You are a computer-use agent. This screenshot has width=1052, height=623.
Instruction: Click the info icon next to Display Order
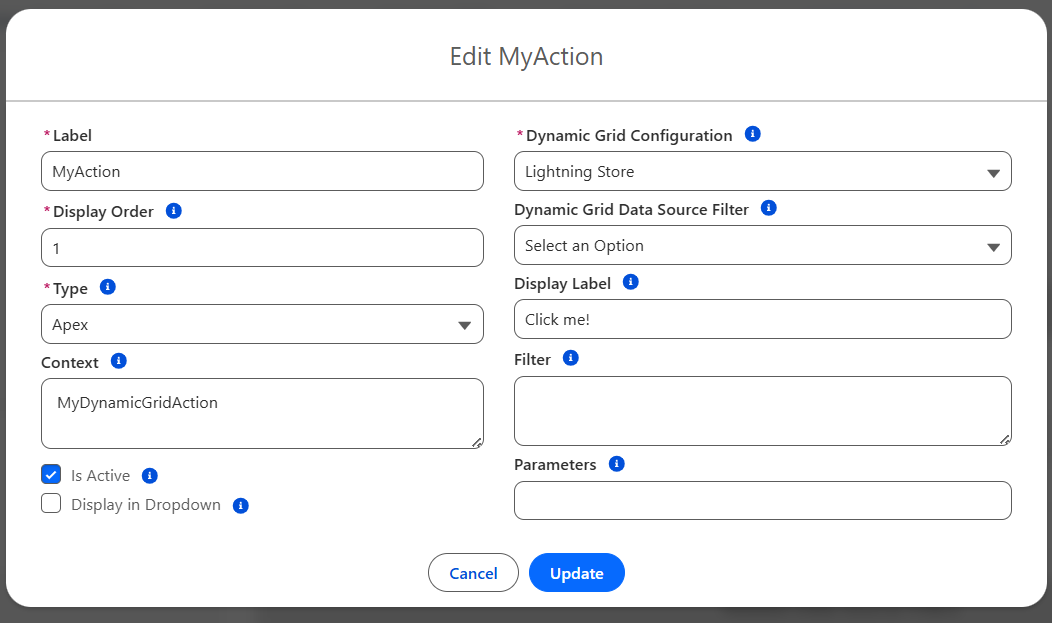tap(173, 211)
